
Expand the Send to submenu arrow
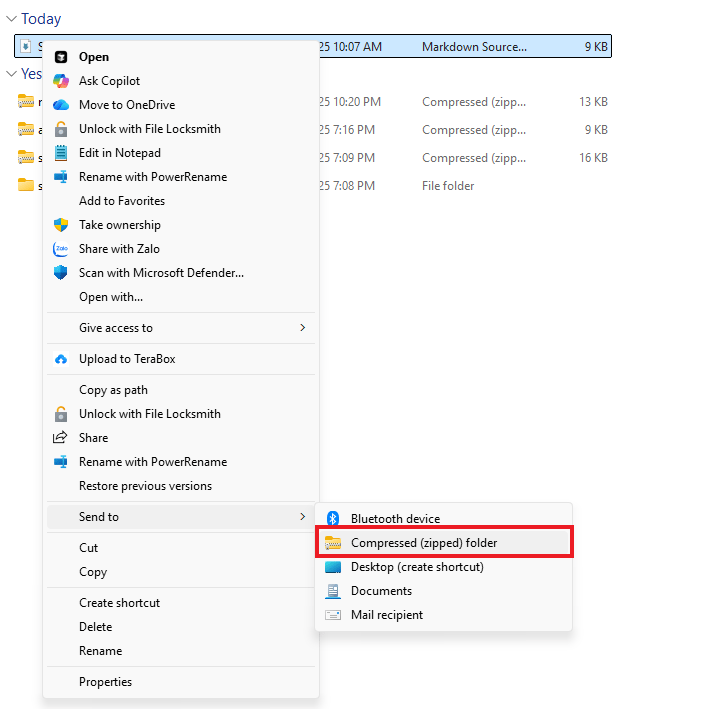click(x=303, y=516)
